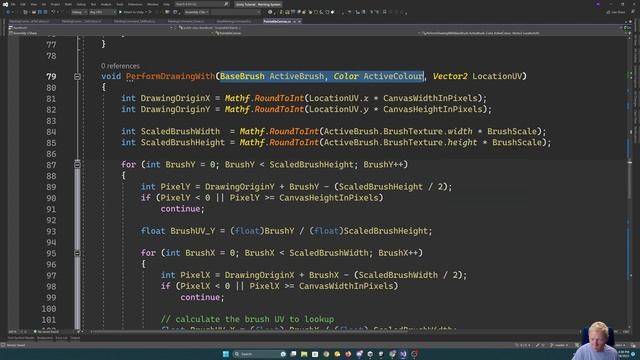
Task: Click ScaledBrushWidth declaration on line 84
Action: coord(180,131)
